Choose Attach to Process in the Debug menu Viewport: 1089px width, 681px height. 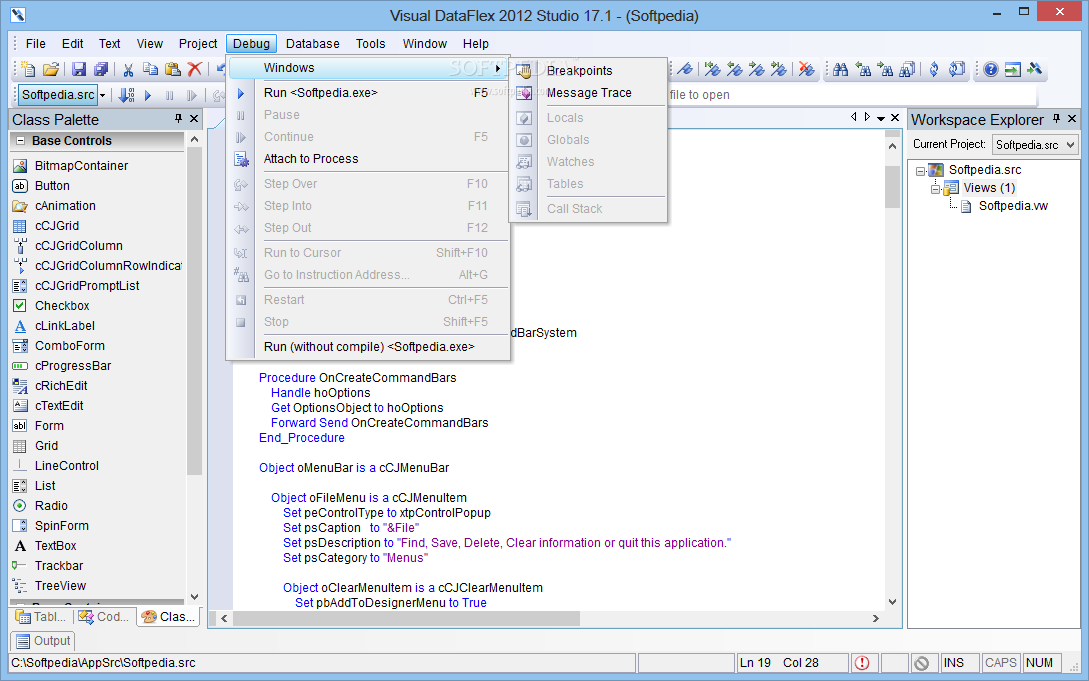368,159
